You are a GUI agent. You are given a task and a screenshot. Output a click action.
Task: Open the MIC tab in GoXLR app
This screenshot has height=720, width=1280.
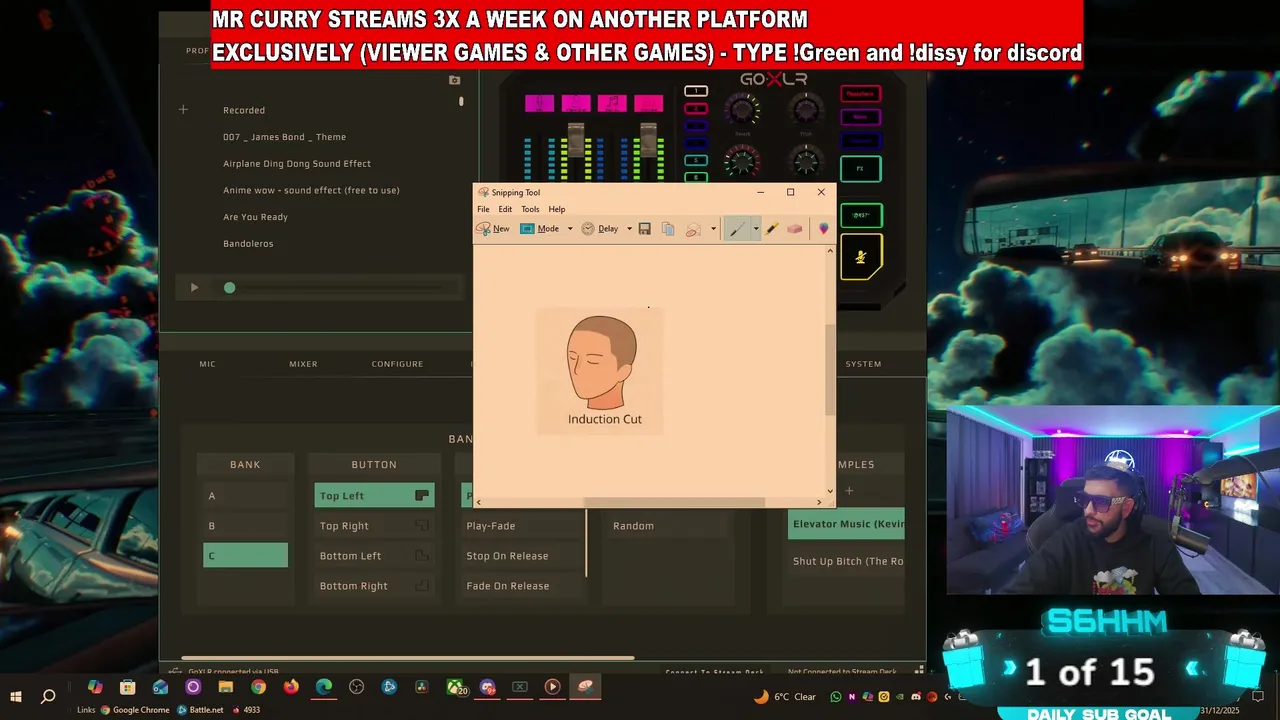[207, 364]
